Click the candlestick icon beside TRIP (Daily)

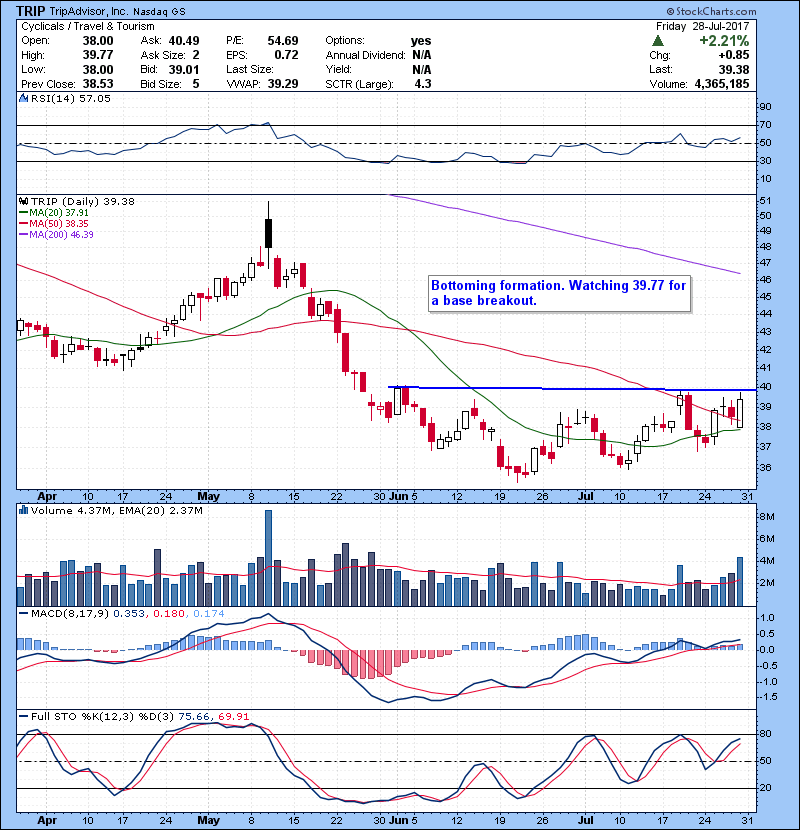[x=23, y=201]
